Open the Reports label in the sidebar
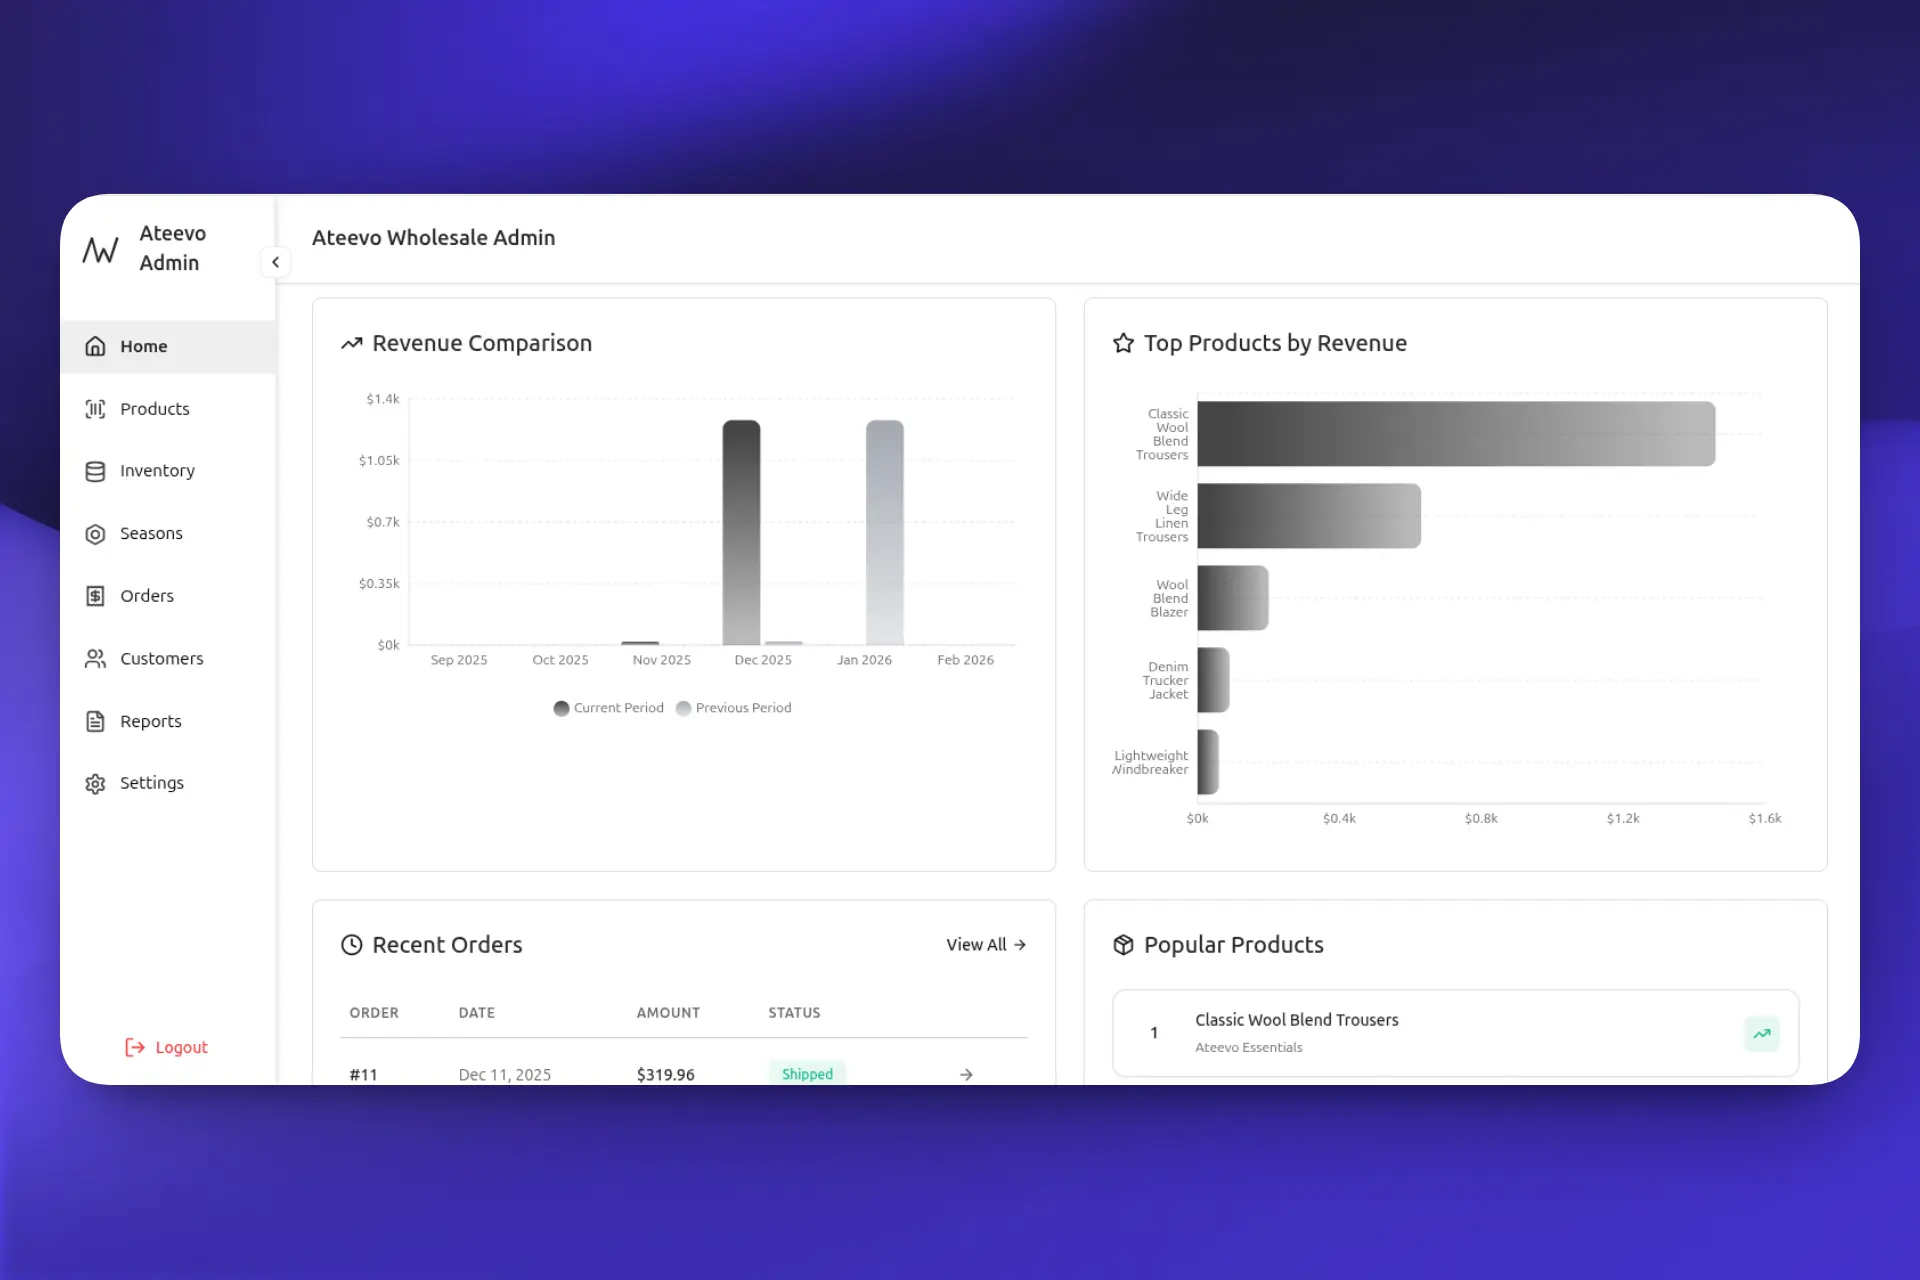Screen dimensions: 1920x1280 click(151, 721)
